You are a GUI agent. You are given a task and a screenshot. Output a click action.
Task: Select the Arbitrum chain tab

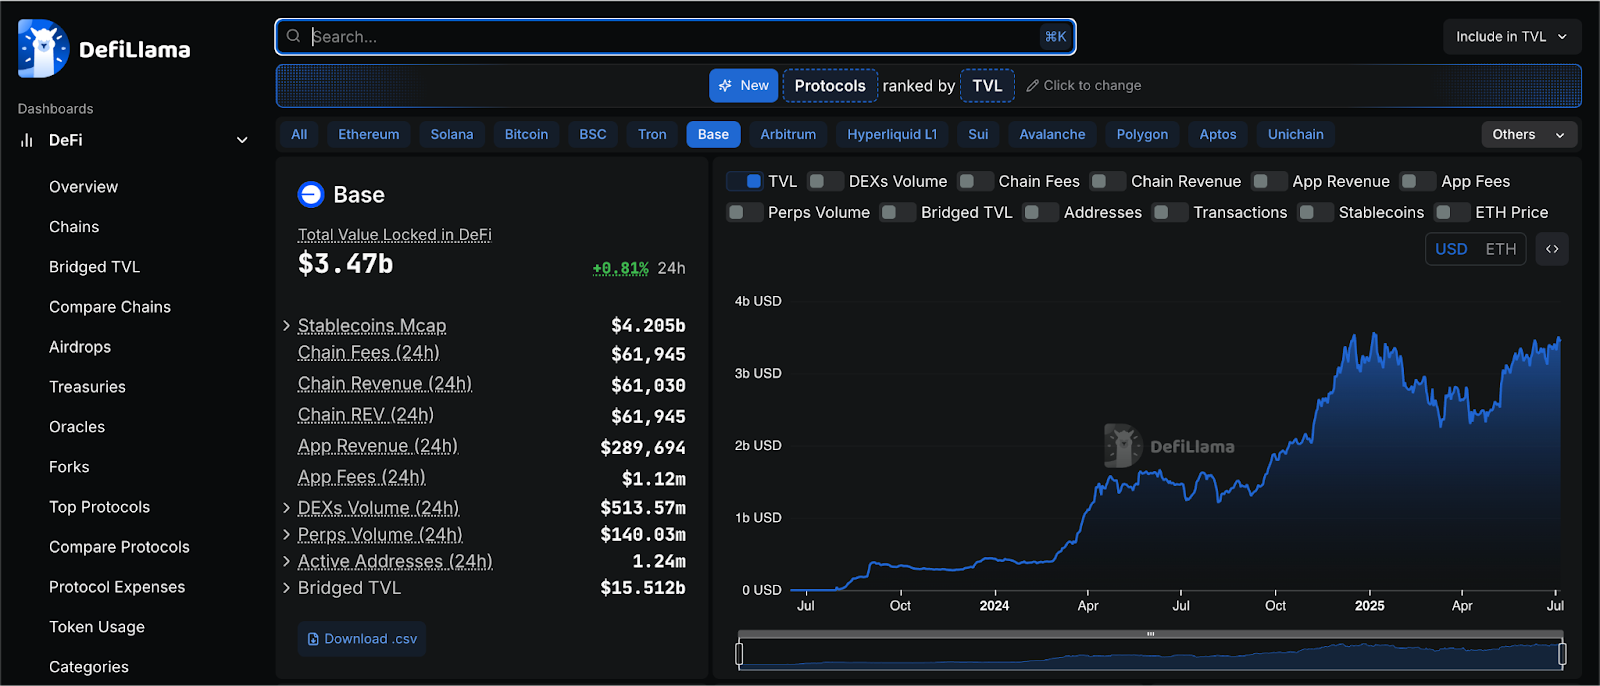tap(788, 134)
